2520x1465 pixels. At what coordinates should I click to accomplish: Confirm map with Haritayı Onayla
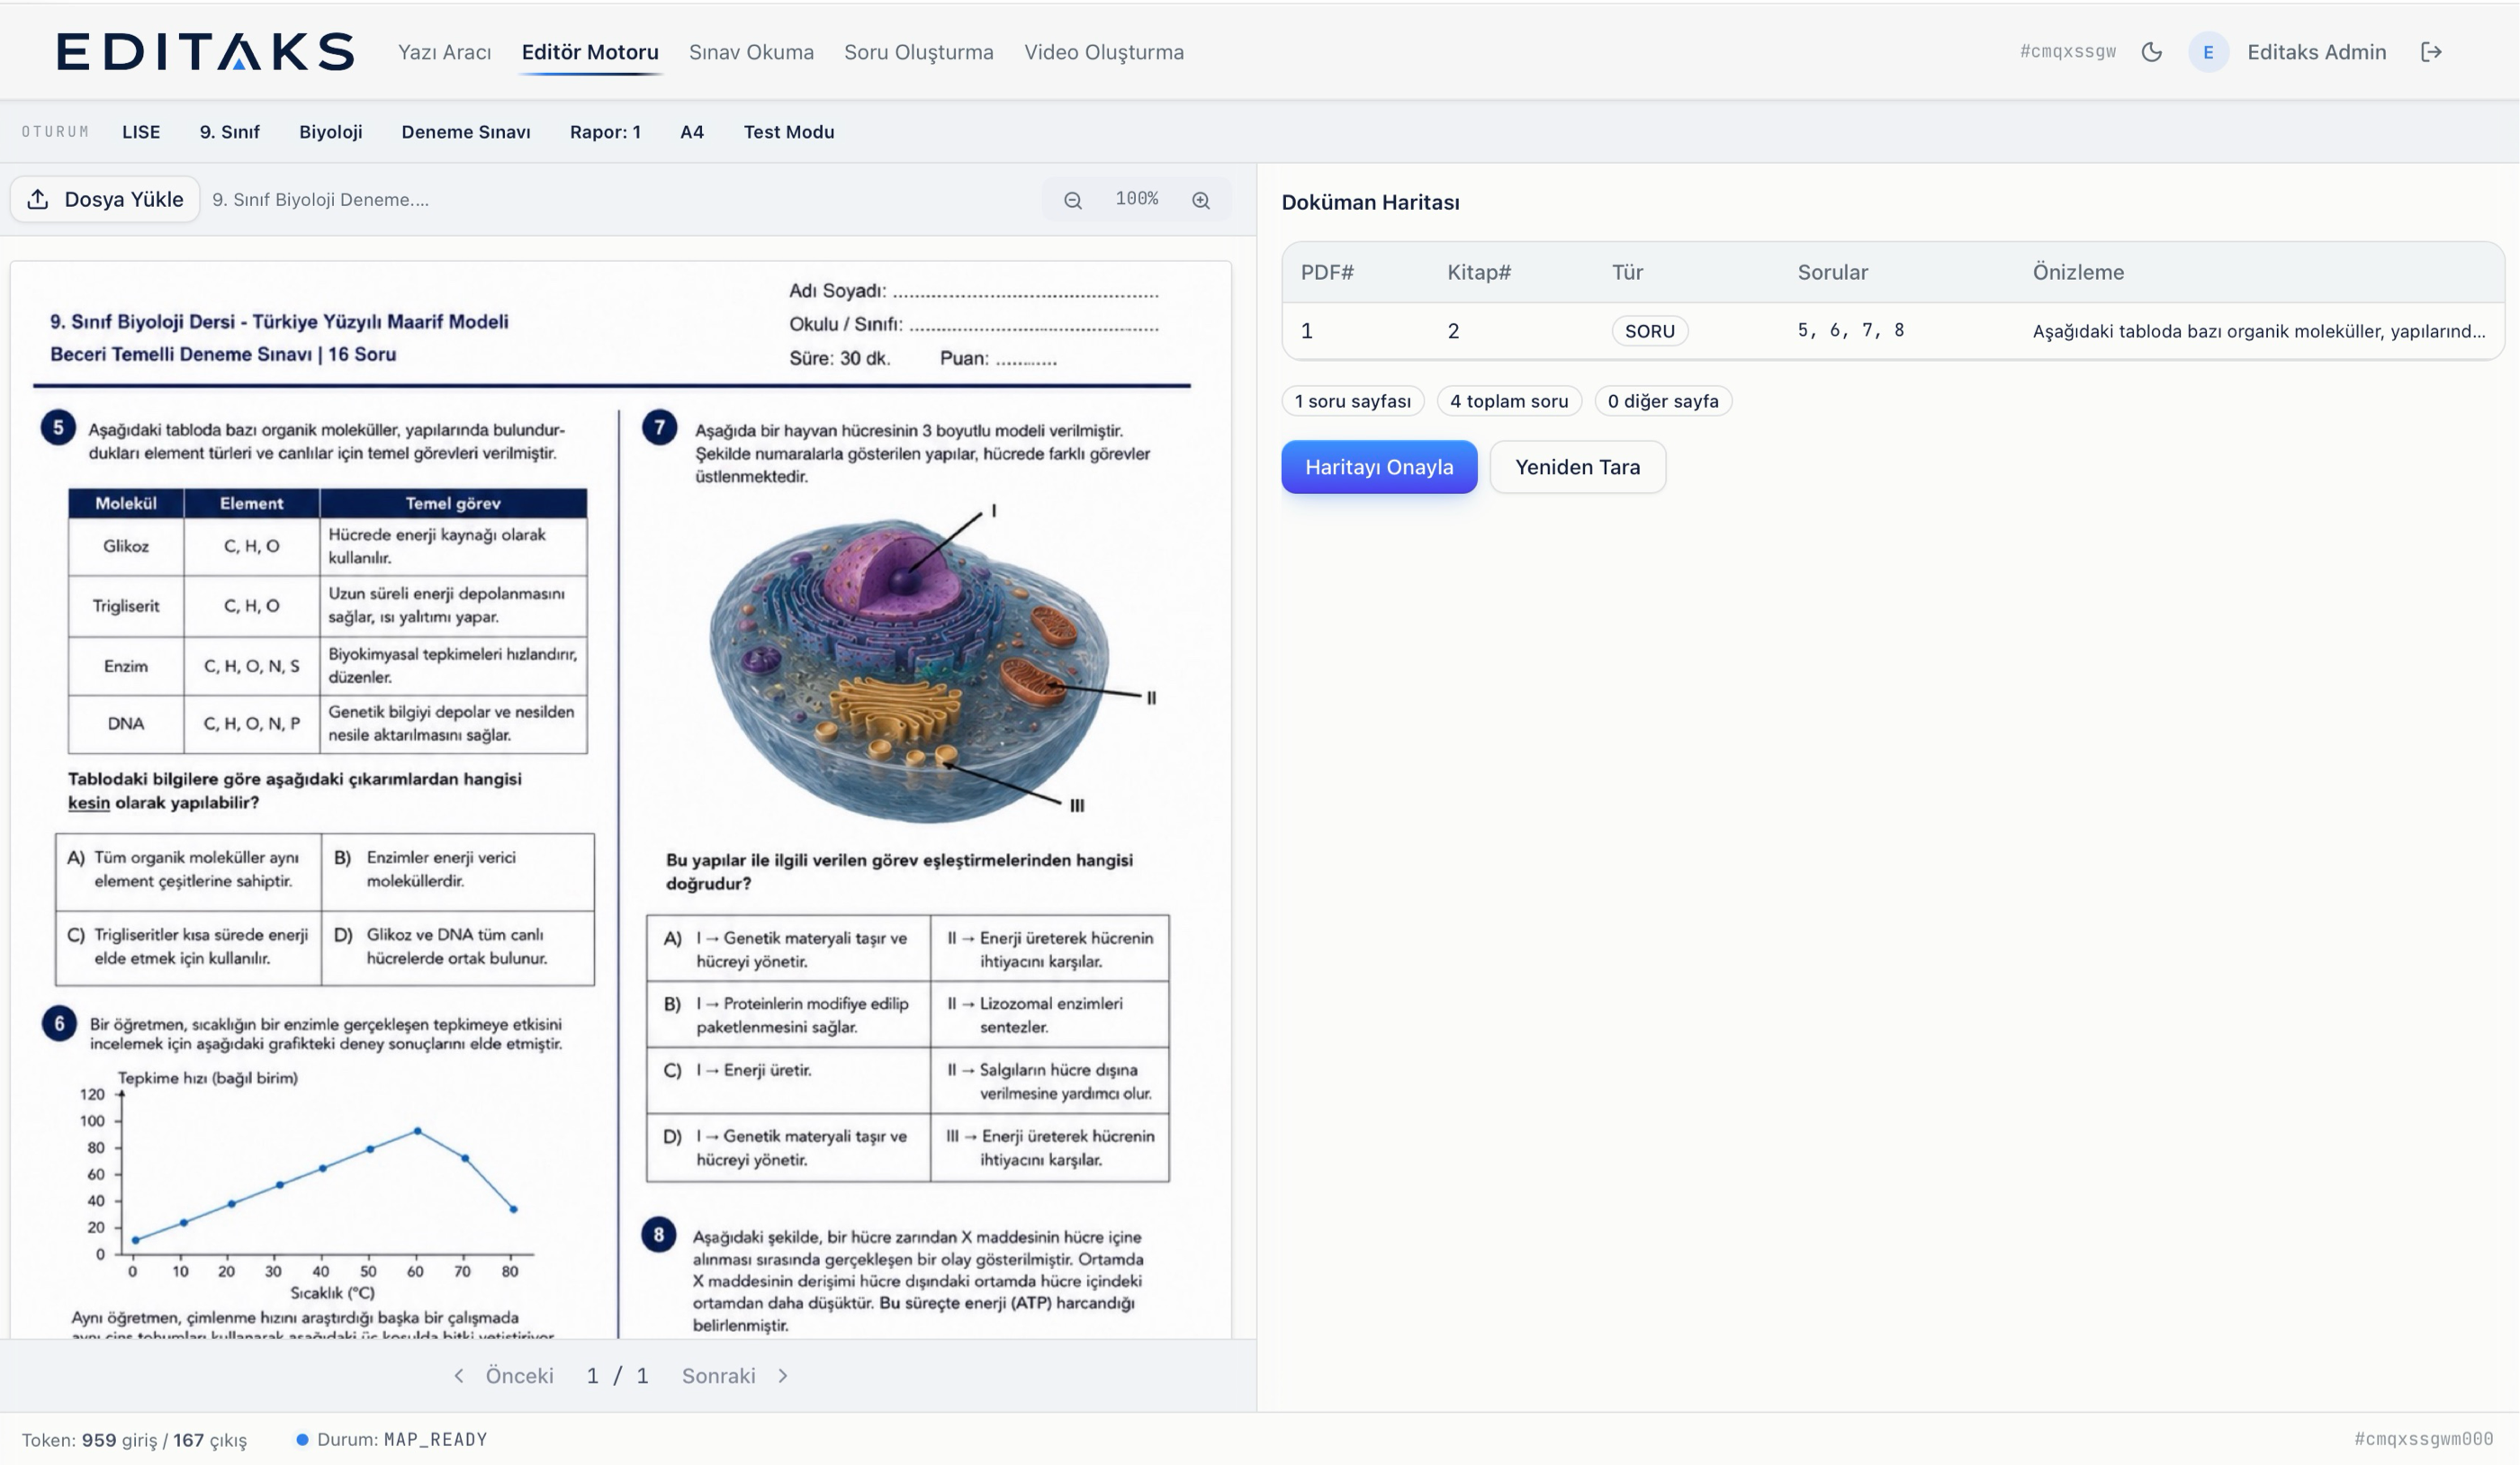pyautogui.click(x=1379, y=467)
